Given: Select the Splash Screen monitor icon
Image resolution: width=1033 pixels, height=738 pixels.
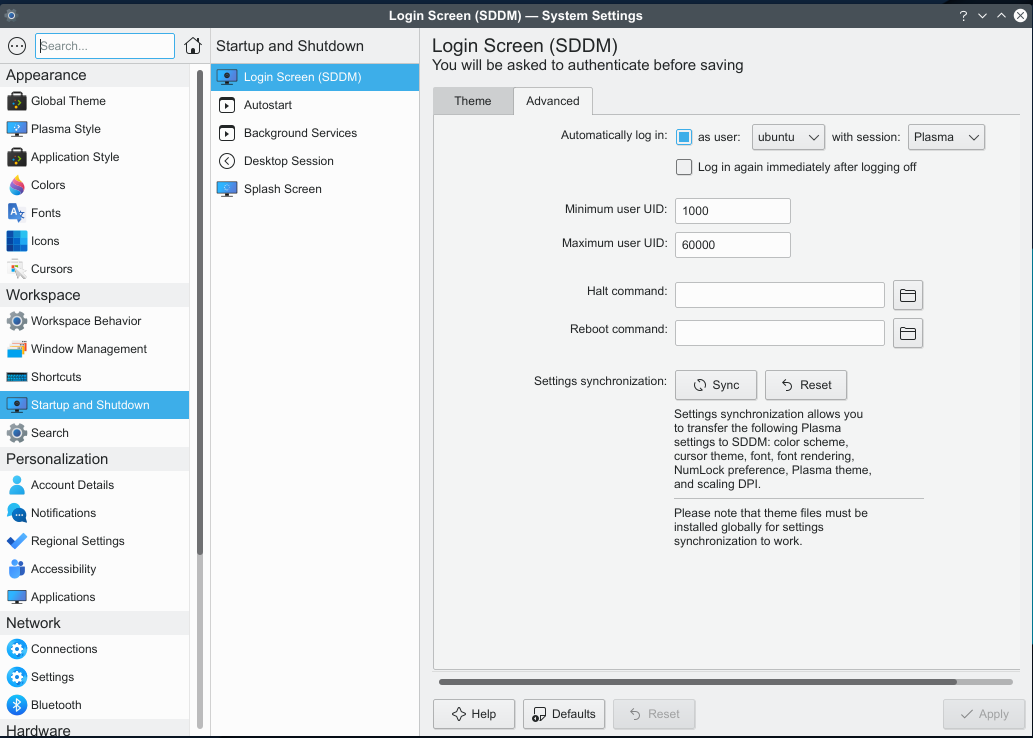Looking at the screenshot, I should click(226, 189).
